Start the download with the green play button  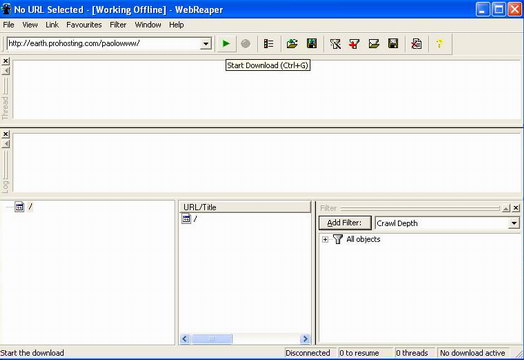click(226, 43)
